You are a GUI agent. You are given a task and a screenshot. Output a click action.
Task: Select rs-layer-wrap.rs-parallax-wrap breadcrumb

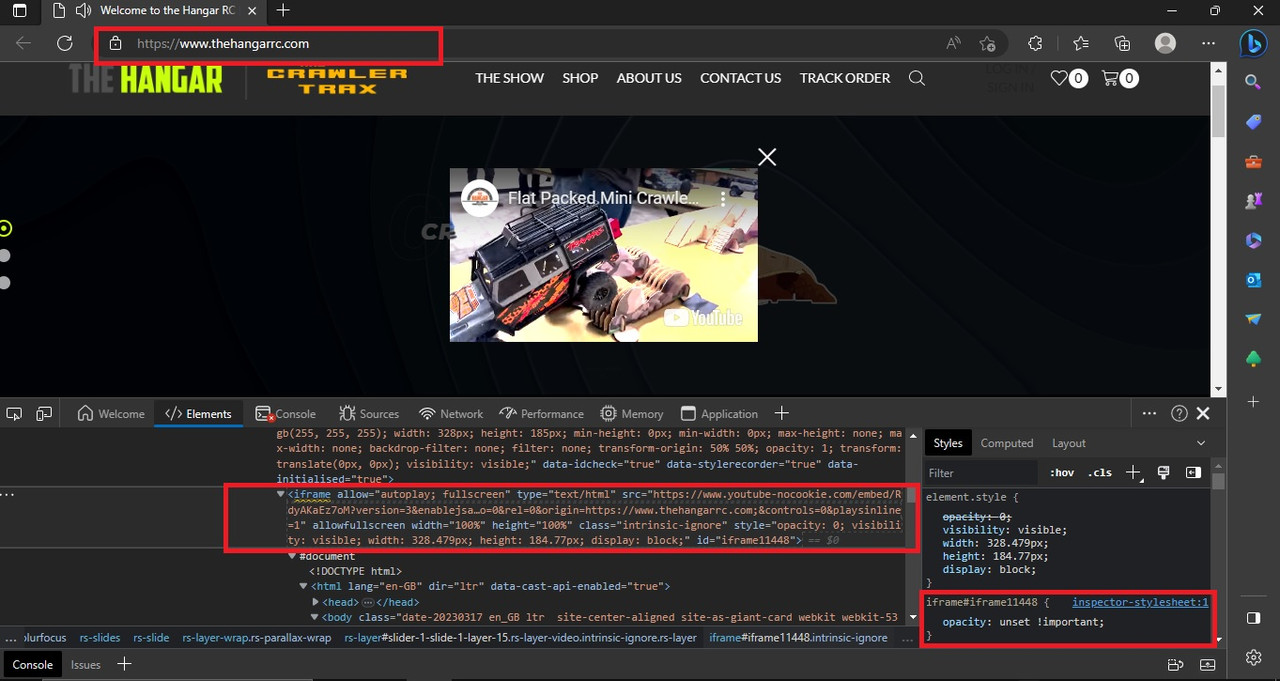coord(257,638)
